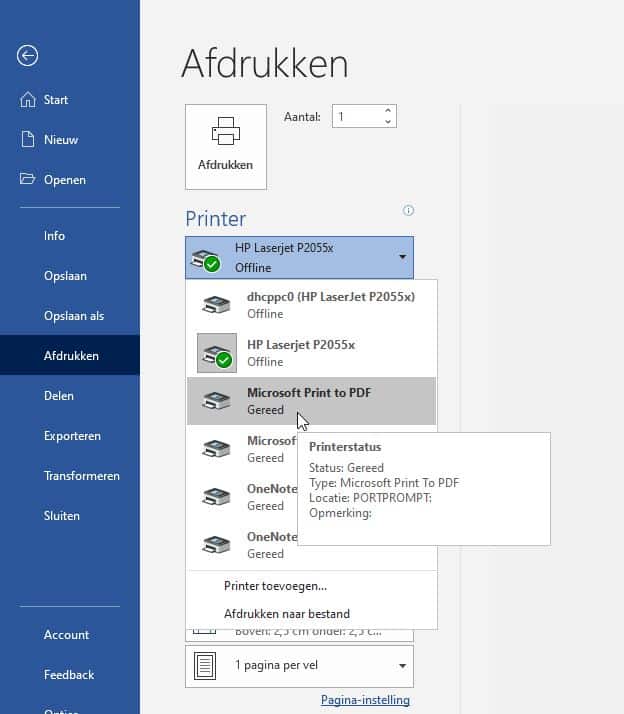Select HP Laserjet P2055x in the list

[x=312, y=353]
